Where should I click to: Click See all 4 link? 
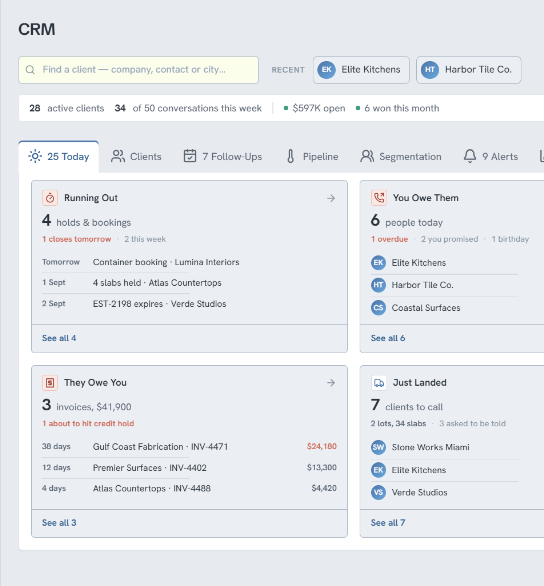(x=59, y=338)
